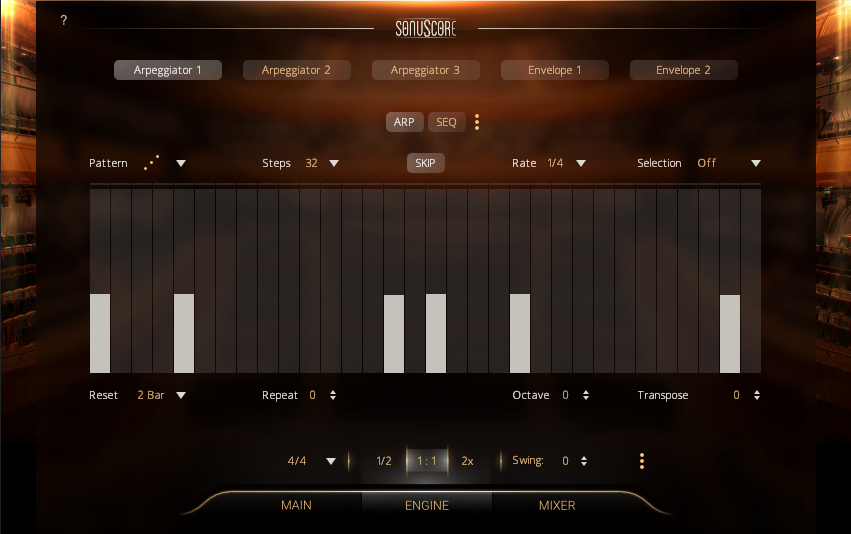Enable ARP mode
This screenshot has height=534, width=851.
click(404, 122)
